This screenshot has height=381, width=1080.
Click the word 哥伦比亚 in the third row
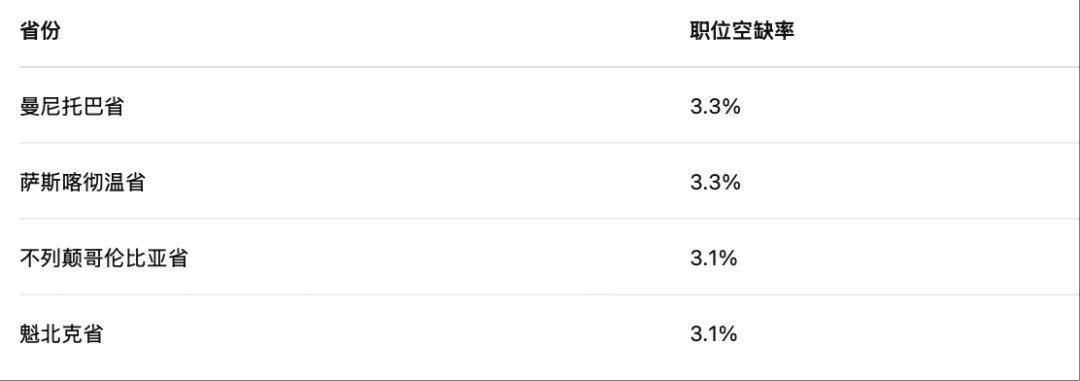point(125,258)
